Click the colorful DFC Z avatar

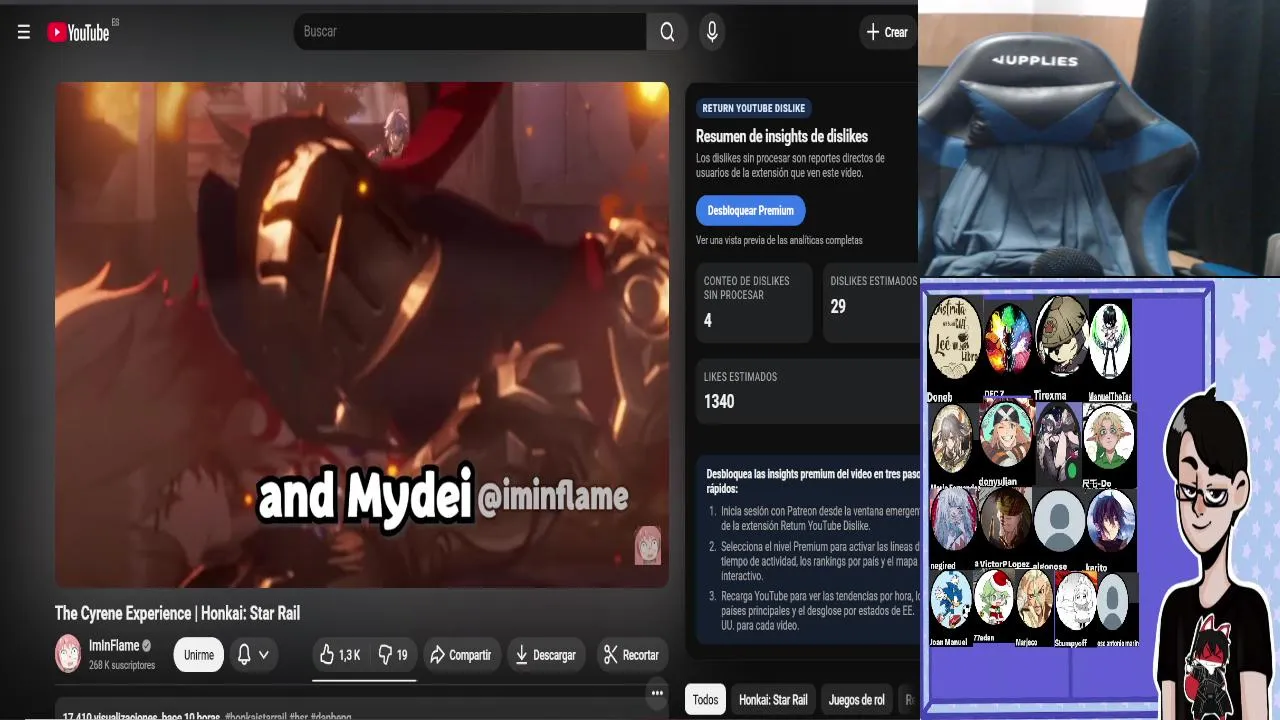1008,340
